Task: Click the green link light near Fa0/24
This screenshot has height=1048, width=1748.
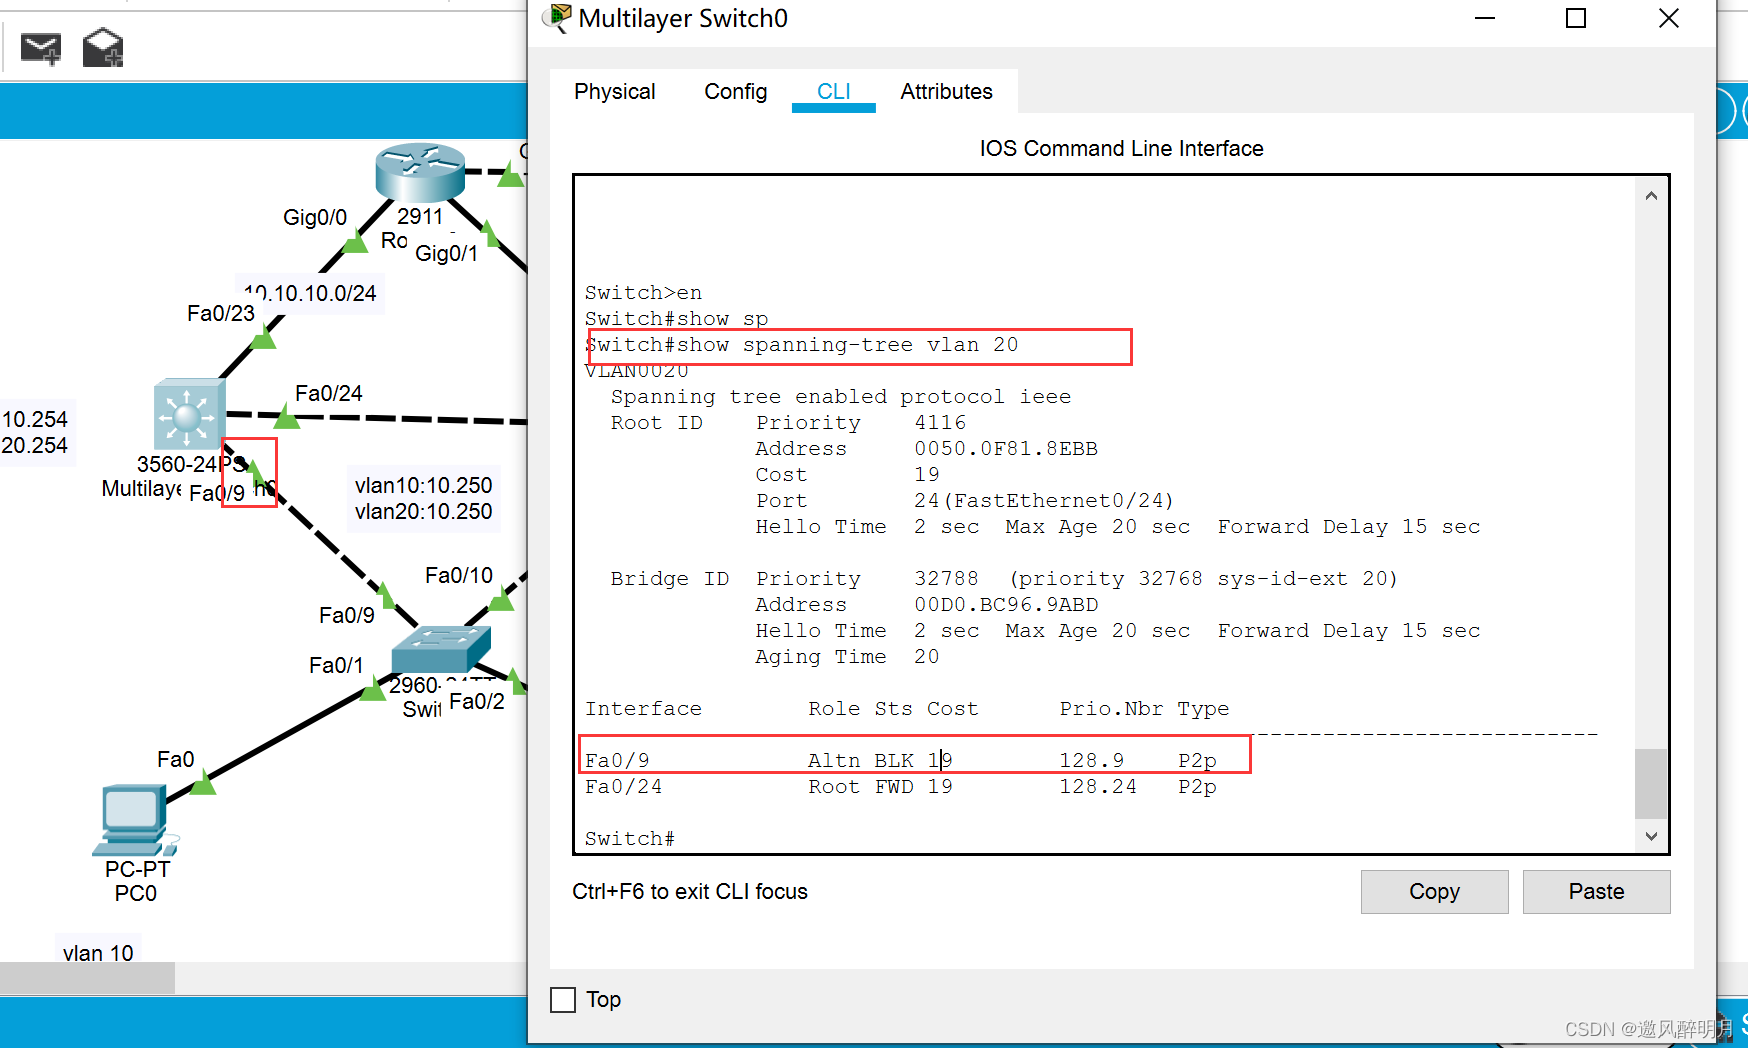Action: [x=287, y=416]
